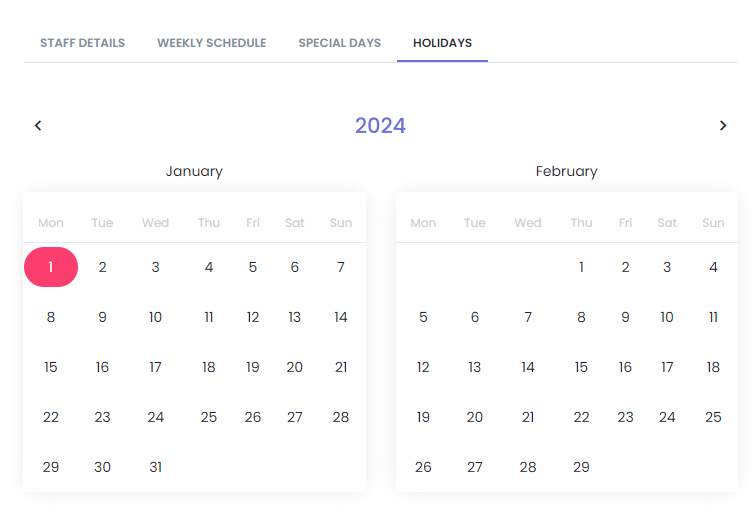
Task: Click the highlighted January 1 date
Action: [x=51, y=267]
